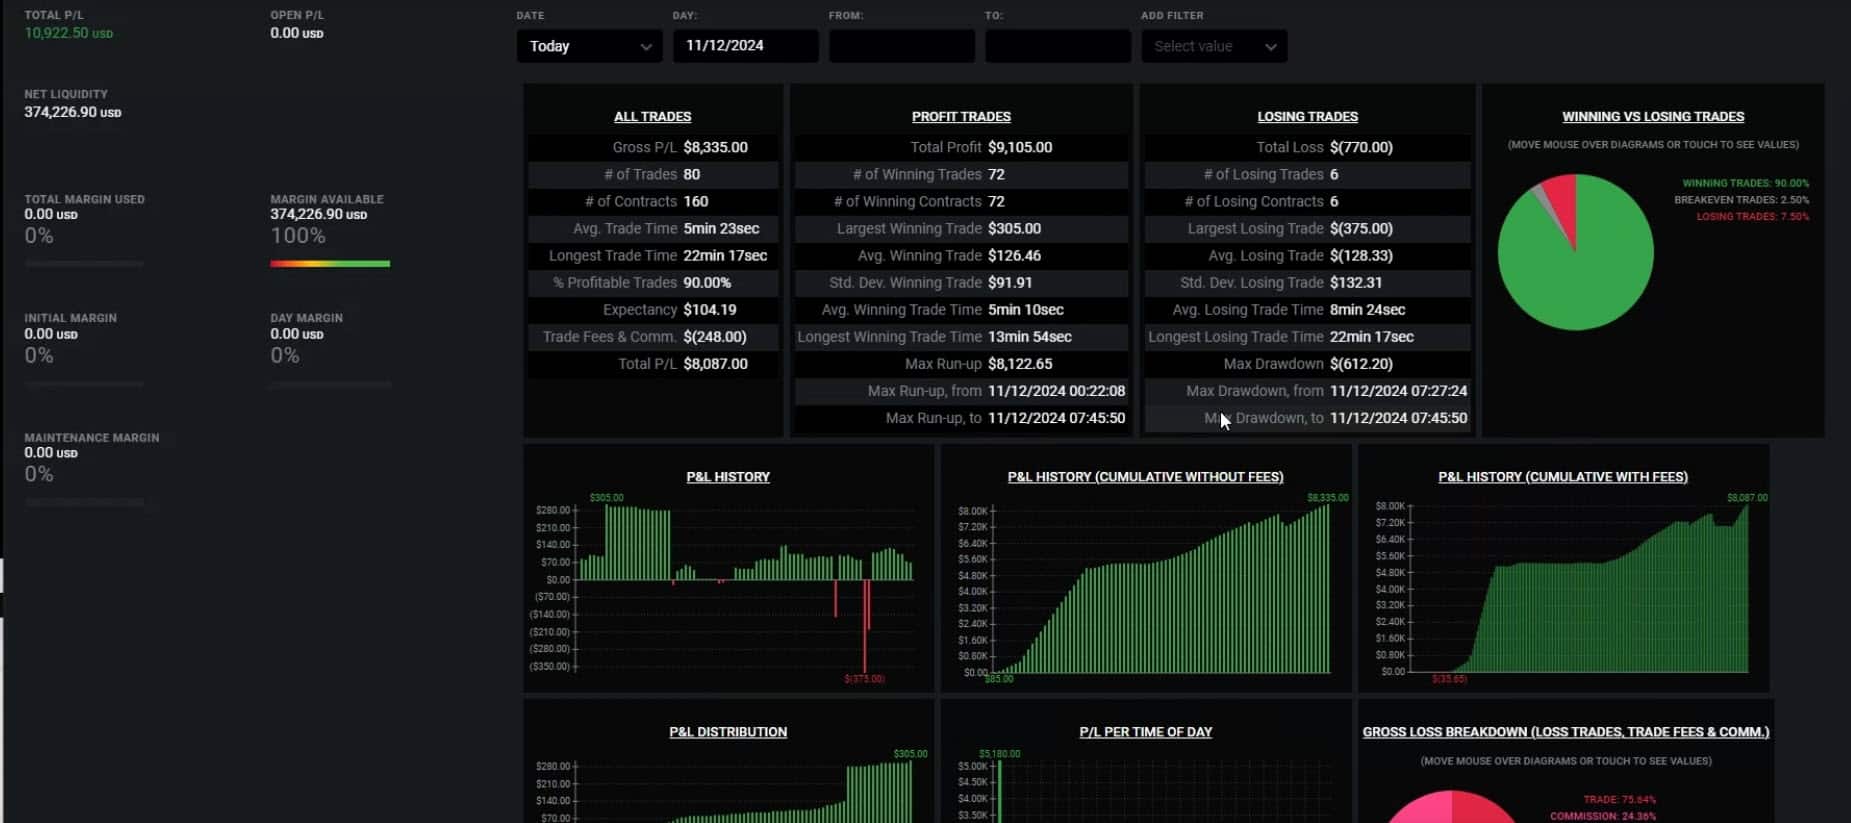Click the % Profitable Trades value 90.00%
Viewport: 1851px width, 823px height.
click(708, 283)
